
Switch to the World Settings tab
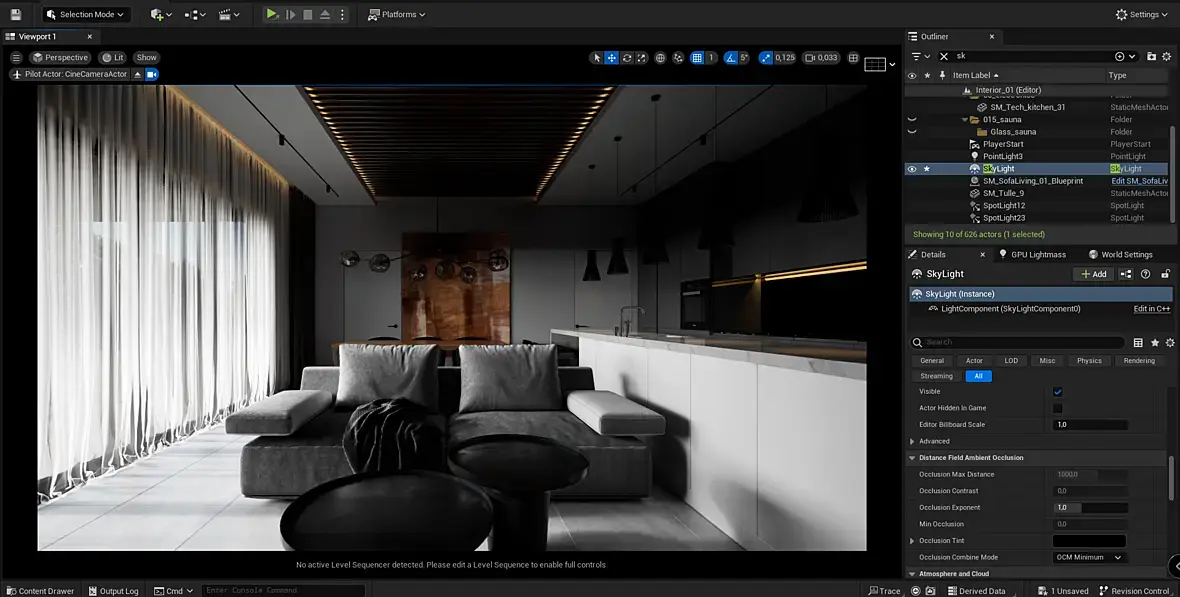tap(1121, 254)
